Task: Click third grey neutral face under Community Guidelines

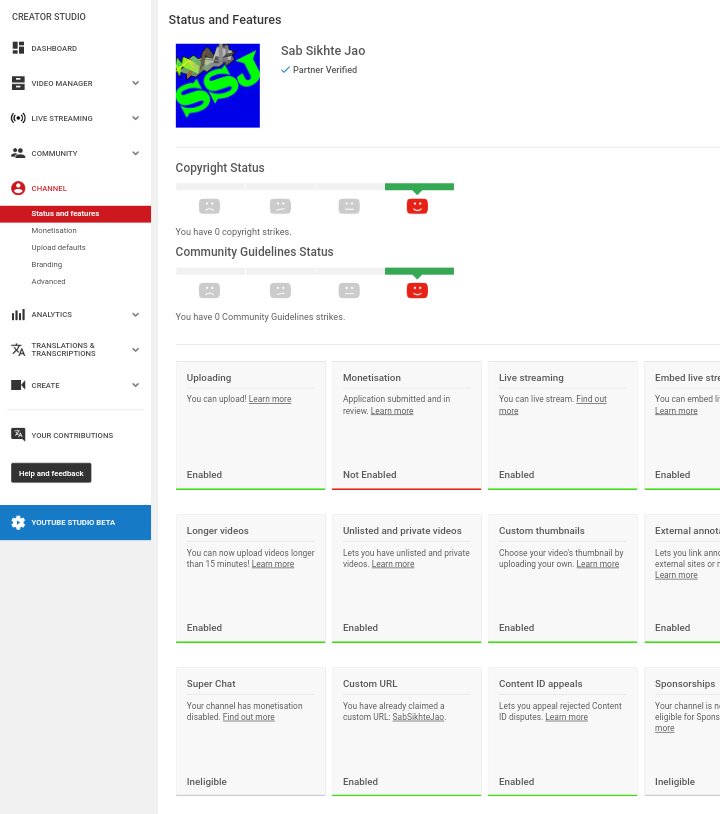Action: pos(349,290)
